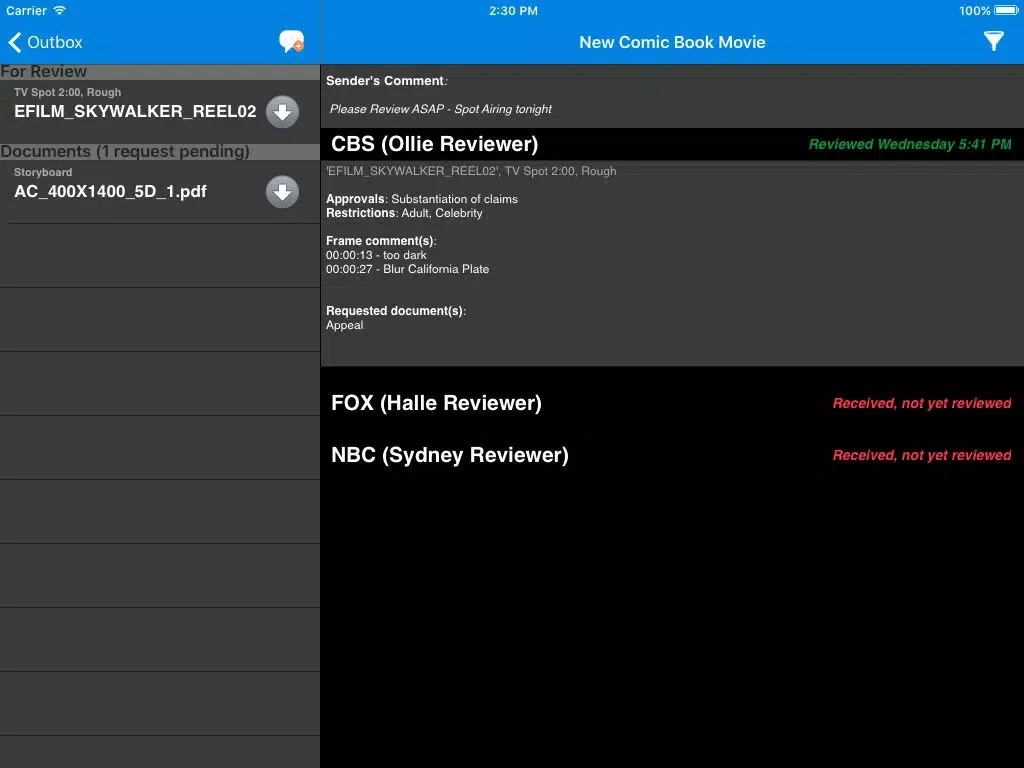Click the 2:30 PM clock
Image resolution: width=1024 pixels, height=768 pixels.
[513, 10]
